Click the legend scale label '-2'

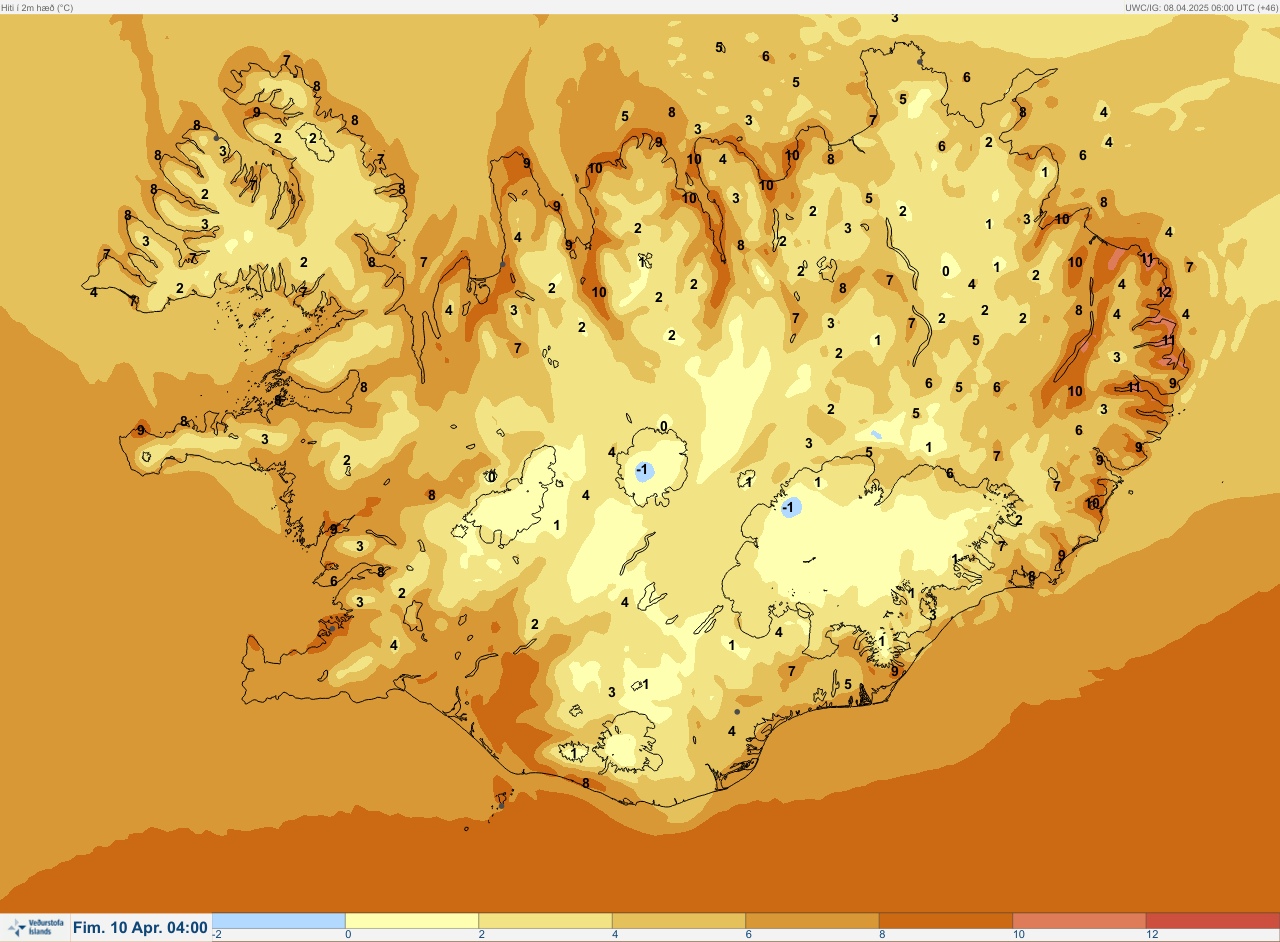[217, 935]
